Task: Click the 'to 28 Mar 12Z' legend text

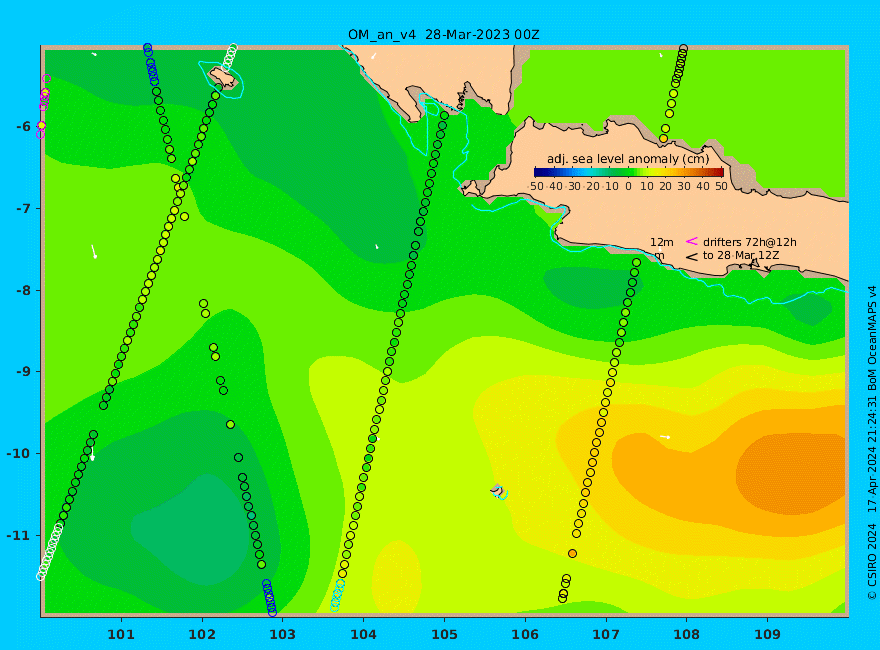Action: click(x=741, y=255)
